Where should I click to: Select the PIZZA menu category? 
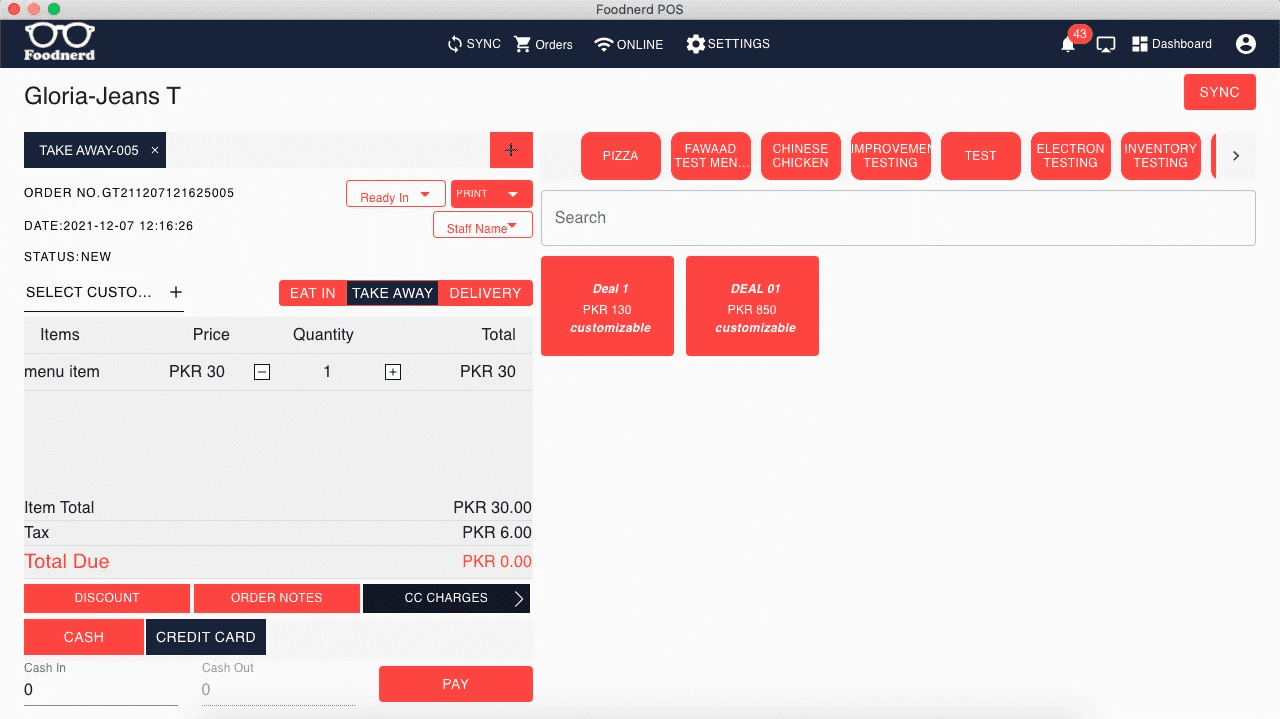[620, 156]
